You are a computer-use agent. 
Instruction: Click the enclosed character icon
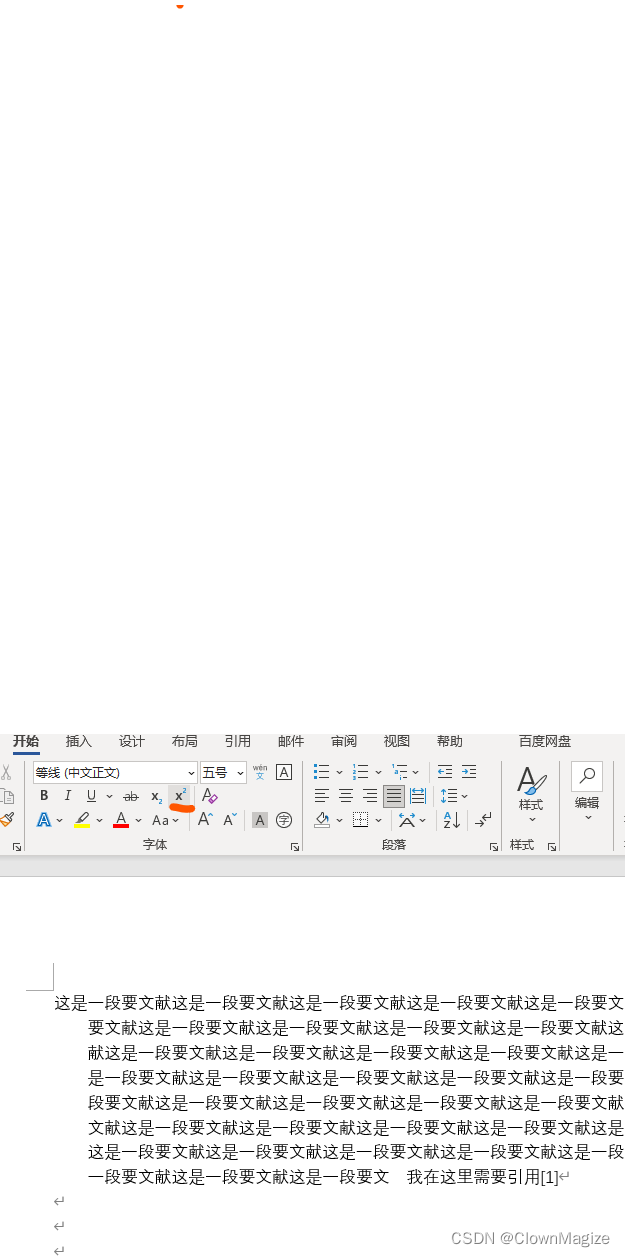[284, 820]
